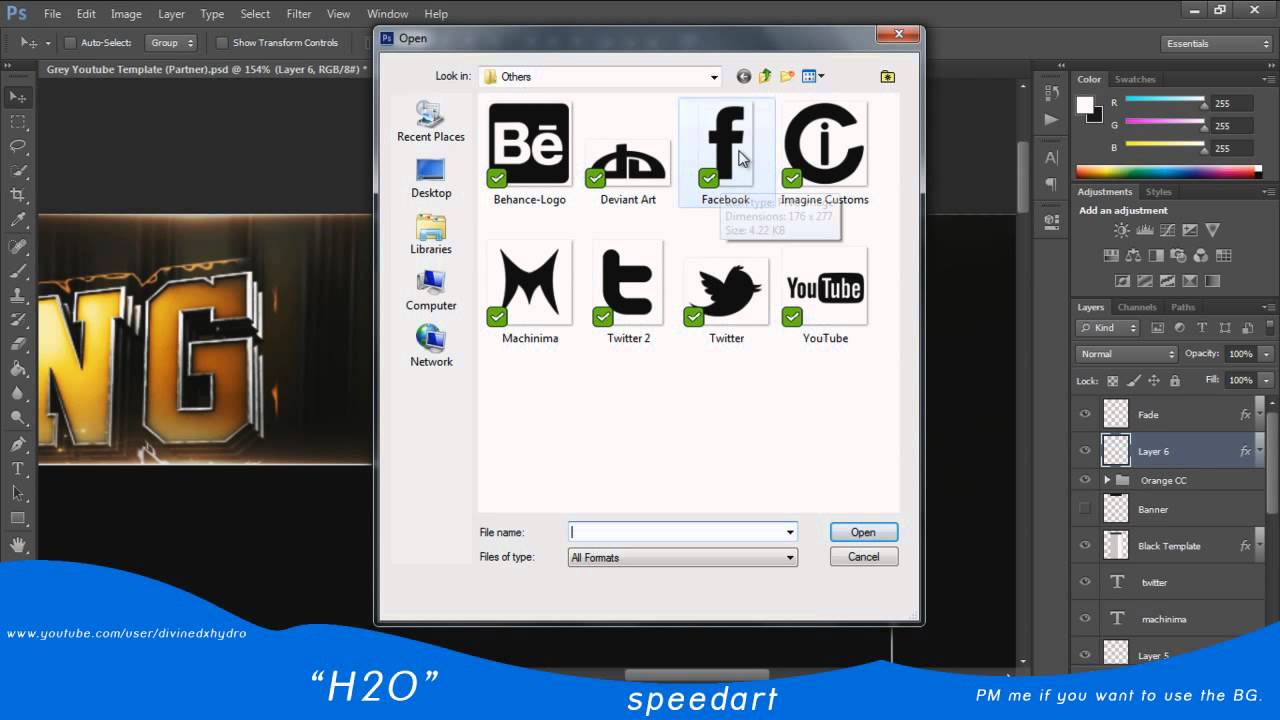Hide the twitter text layer
Viewport: 1280px width, 720px height.
pyautogui.click(x=1085, y=582)
